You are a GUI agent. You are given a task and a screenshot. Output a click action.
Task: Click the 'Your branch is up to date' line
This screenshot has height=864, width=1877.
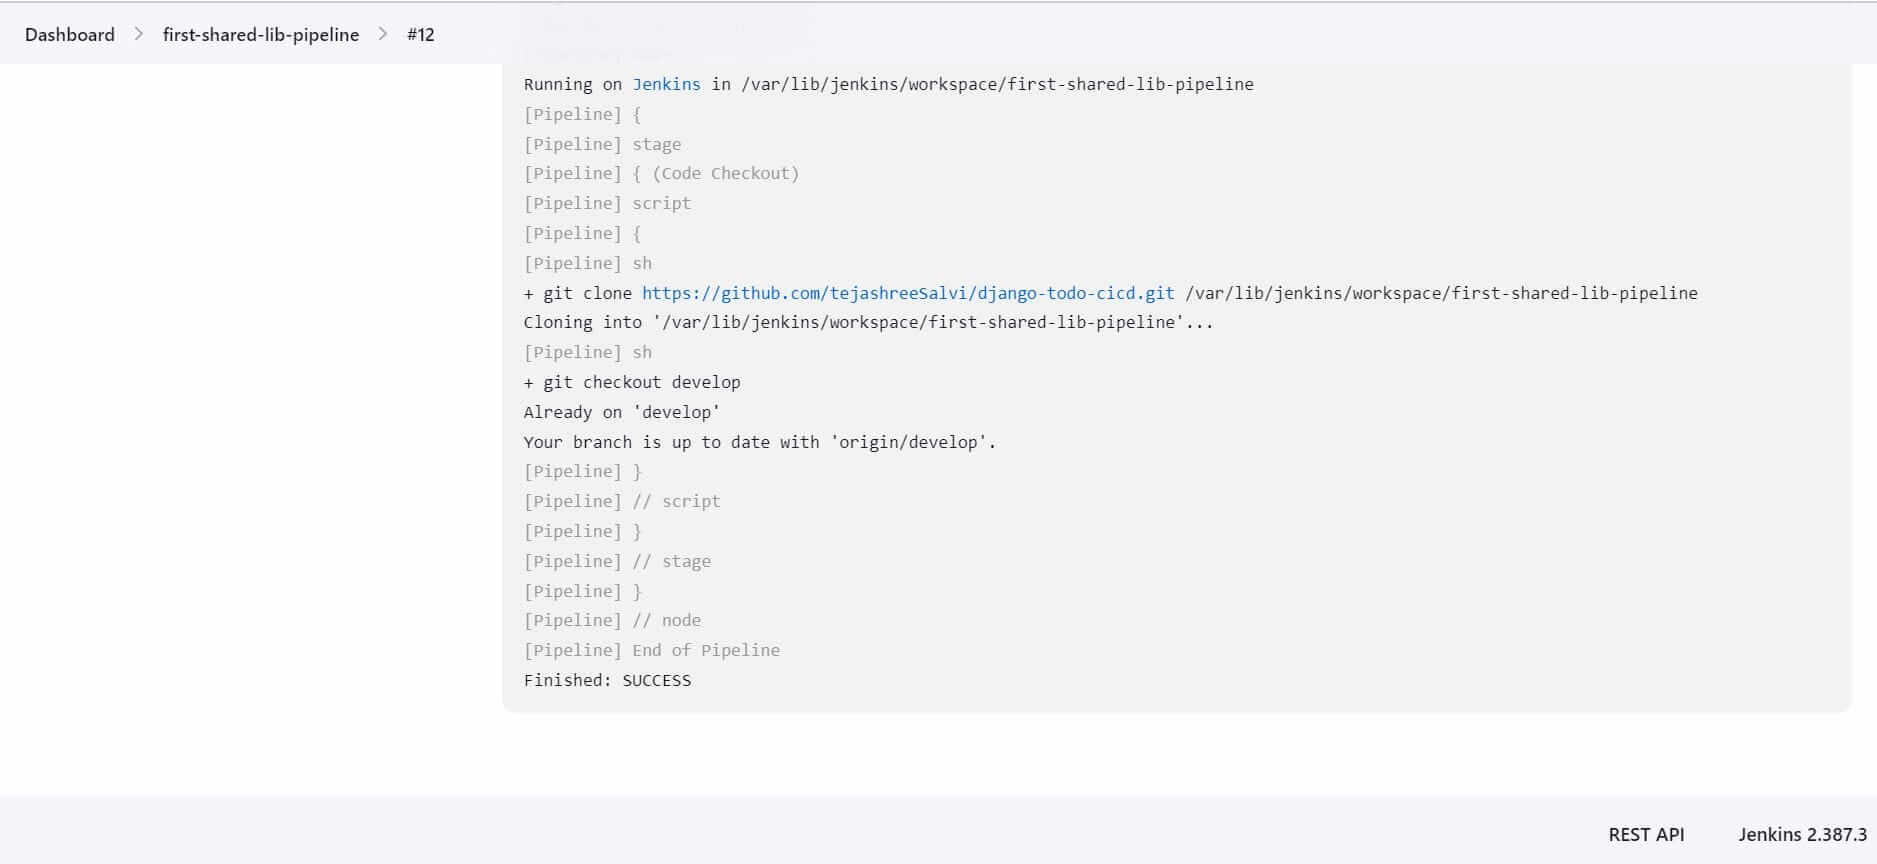(x=759, y=442)
